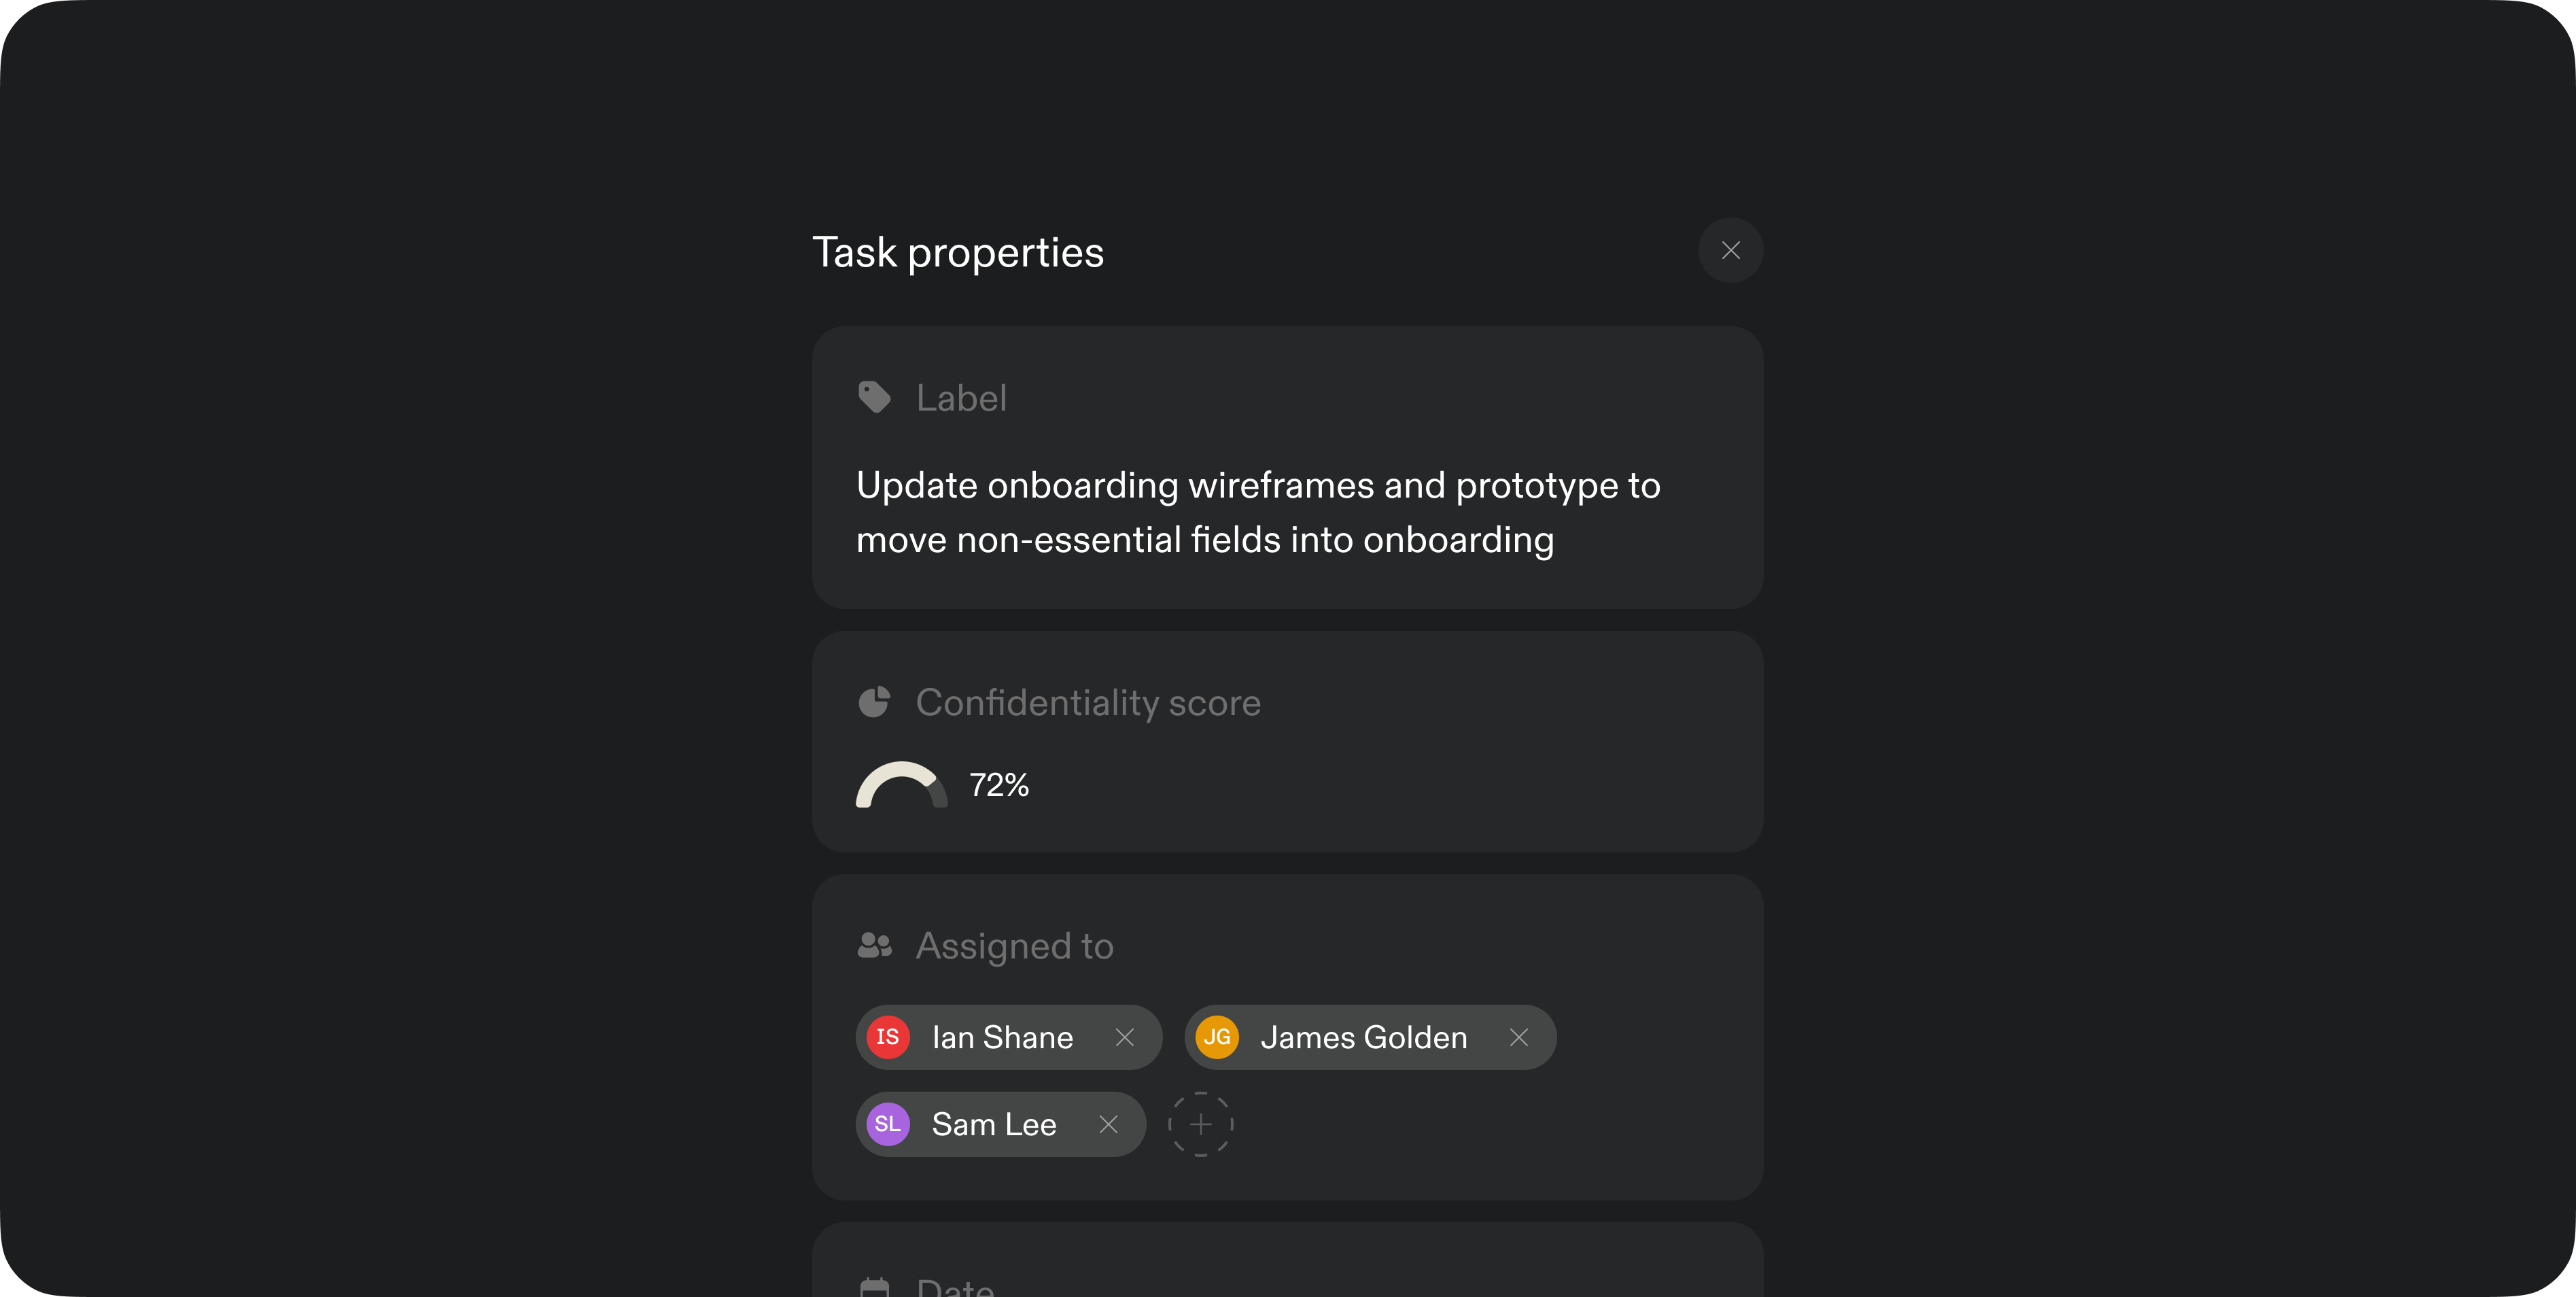Remove Sam Lee from assignees

click(x=1108, y=1124)
